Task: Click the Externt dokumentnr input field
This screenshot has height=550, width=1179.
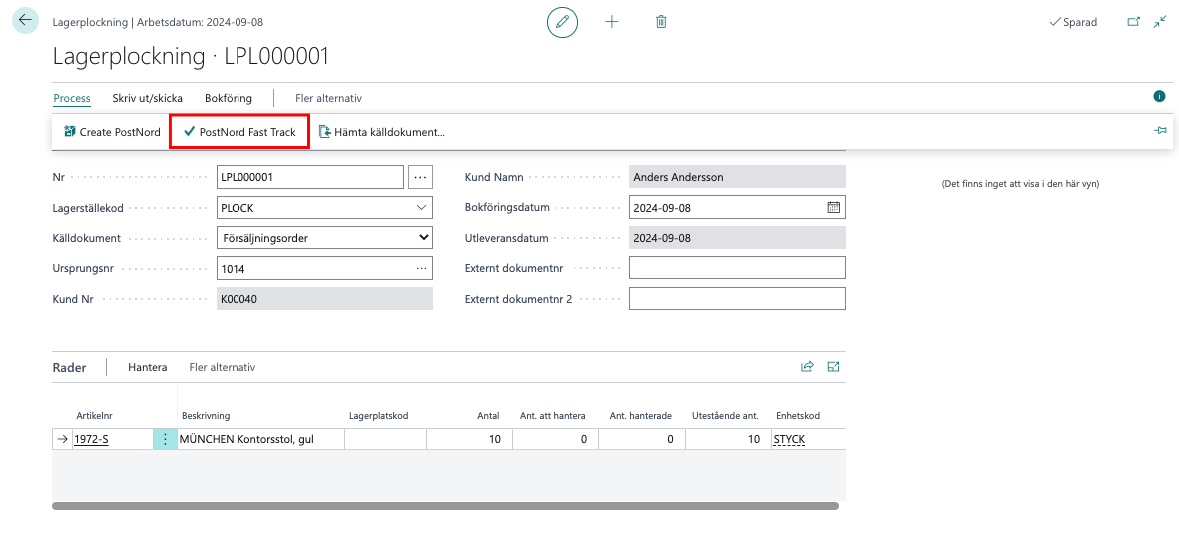Action: pos(737,268)
